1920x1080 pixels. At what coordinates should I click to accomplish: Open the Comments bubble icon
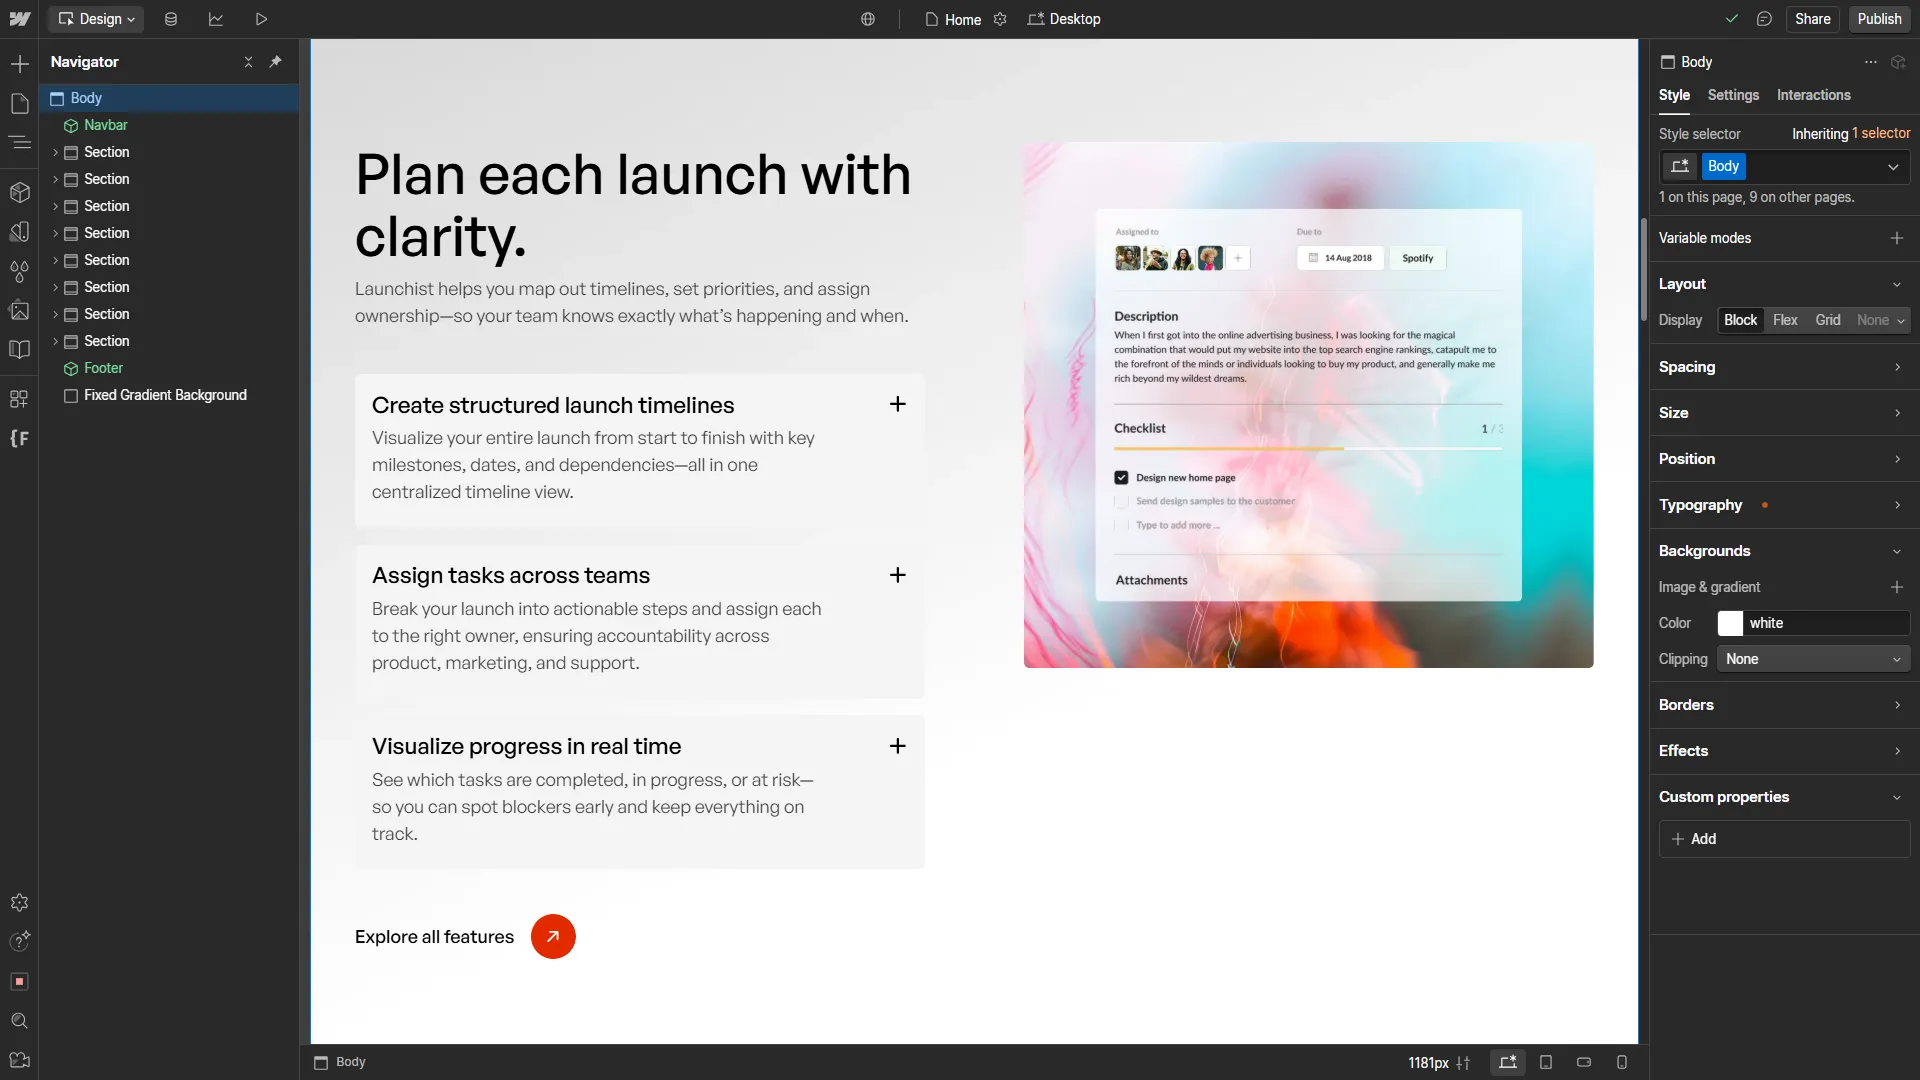[x=1764, y=19]
